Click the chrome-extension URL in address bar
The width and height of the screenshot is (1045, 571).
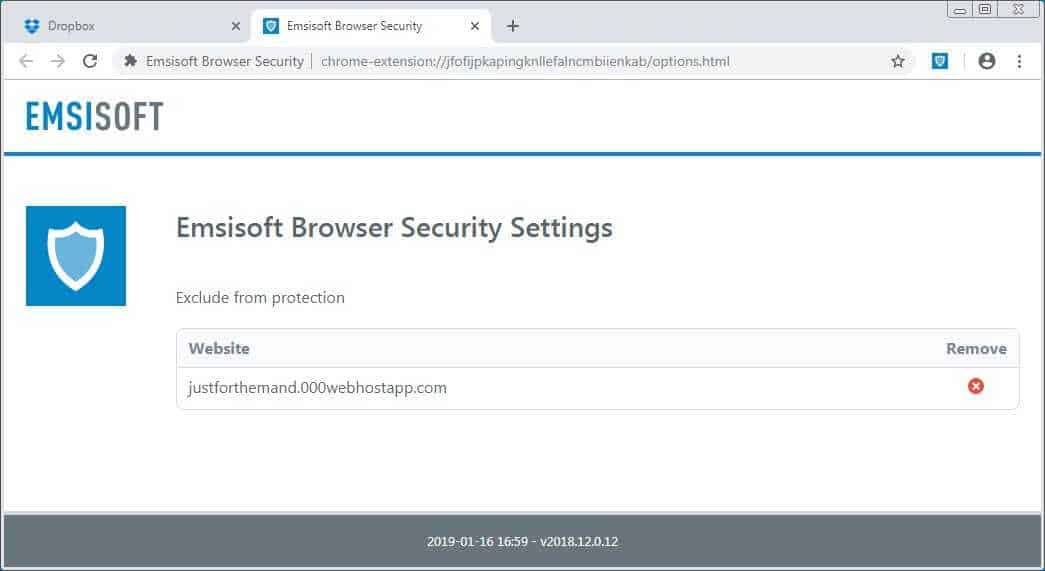525,61
